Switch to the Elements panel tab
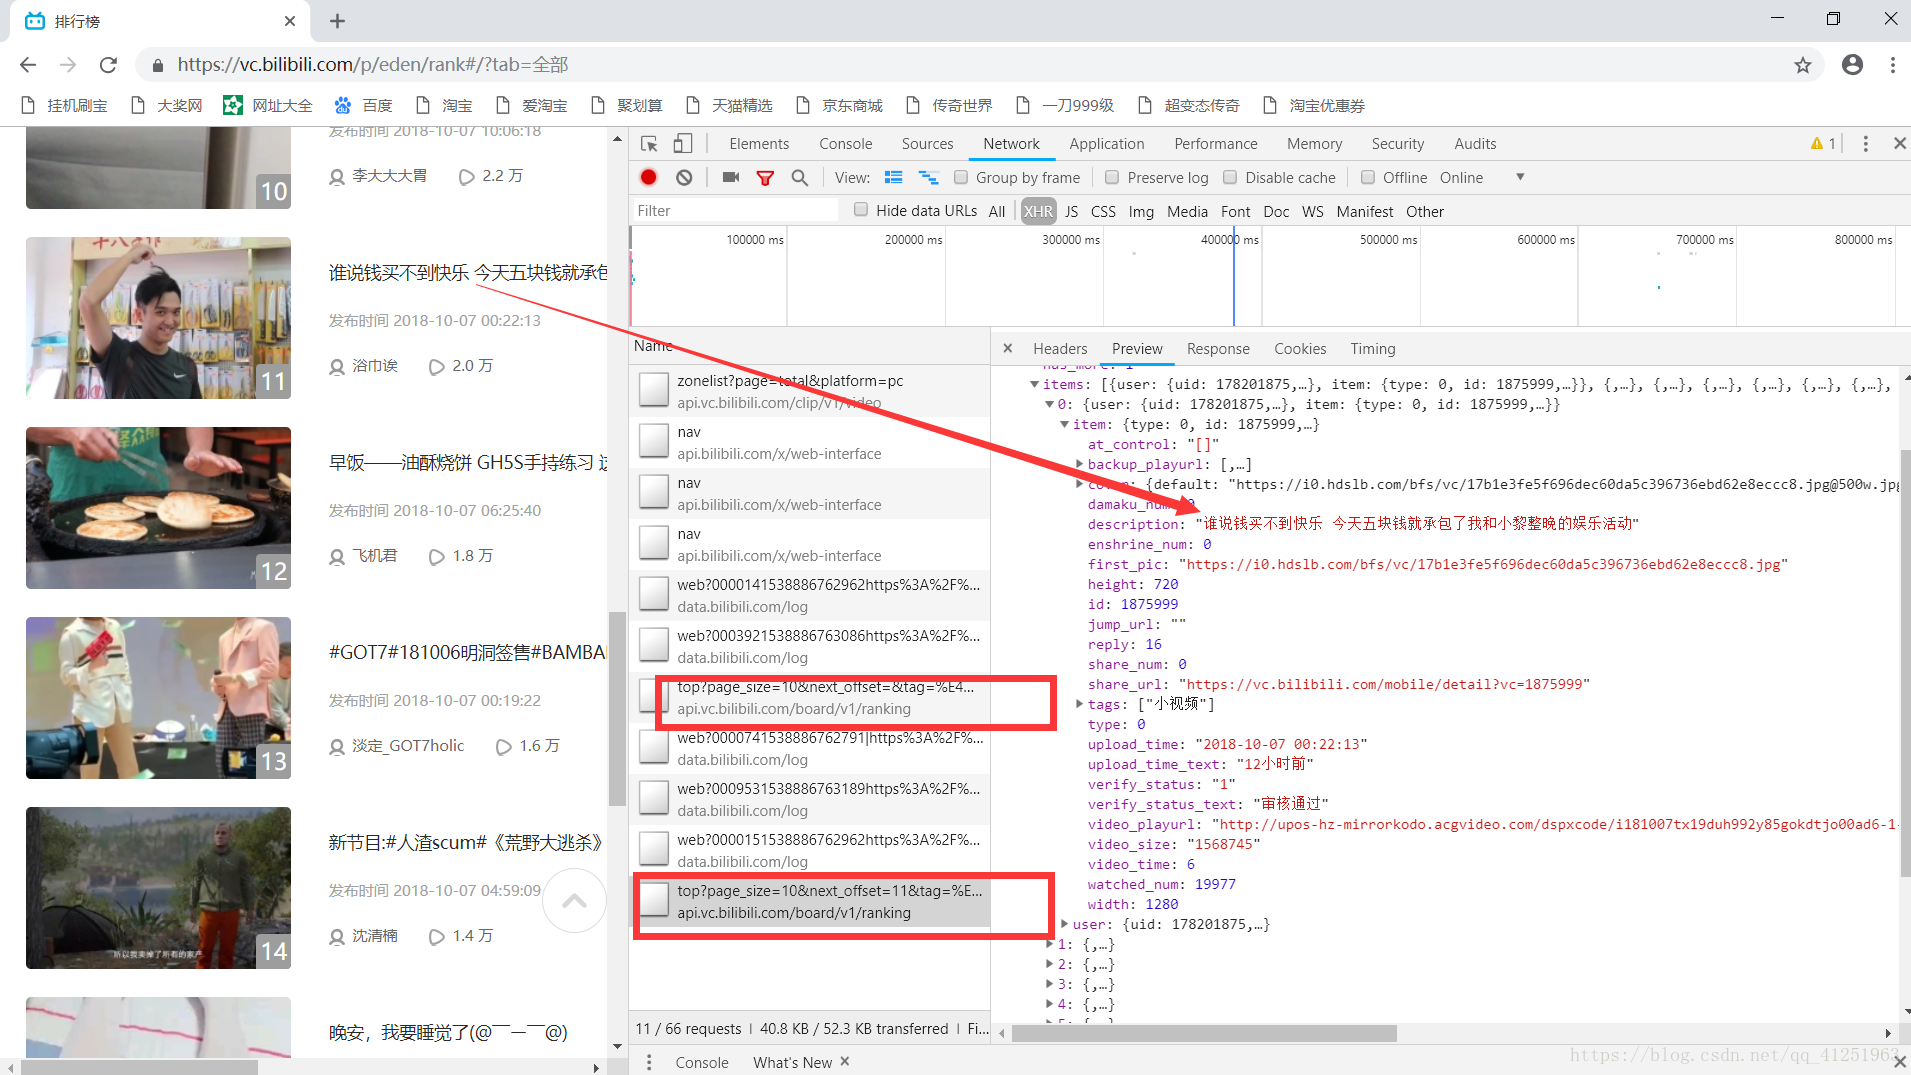The height and width of the screenshot is (1075, 1911). (x=759, y=144)
